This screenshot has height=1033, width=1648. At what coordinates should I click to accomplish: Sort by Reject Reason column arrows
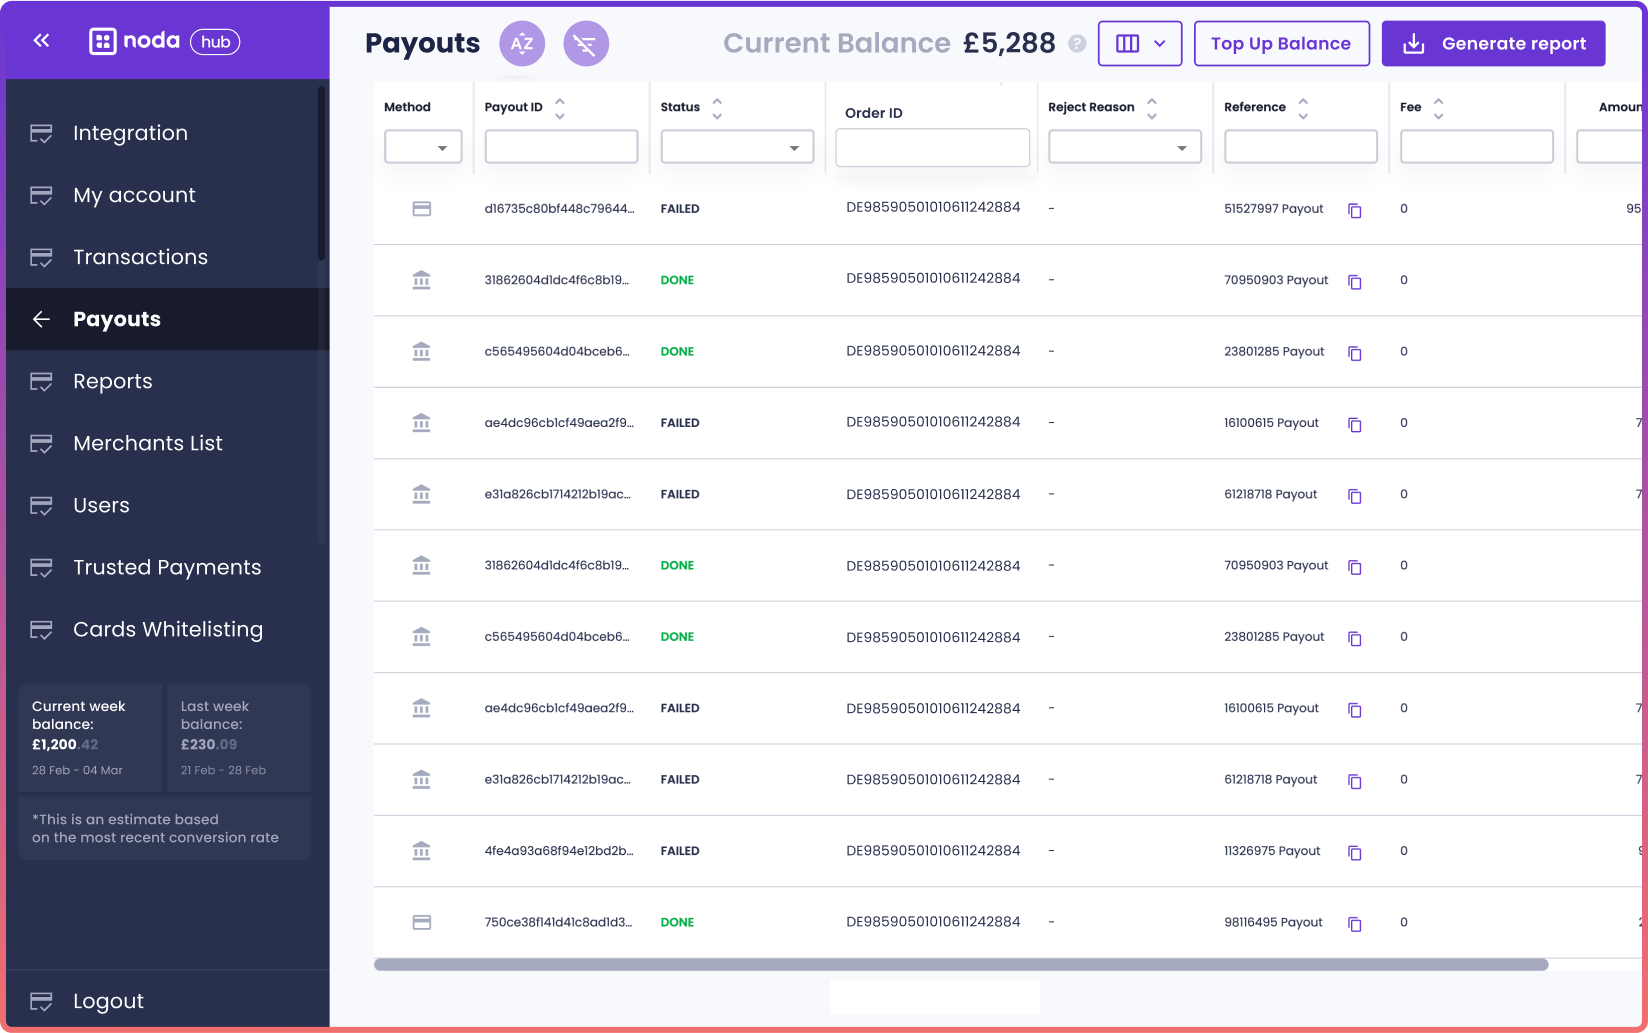point(1152,107)
